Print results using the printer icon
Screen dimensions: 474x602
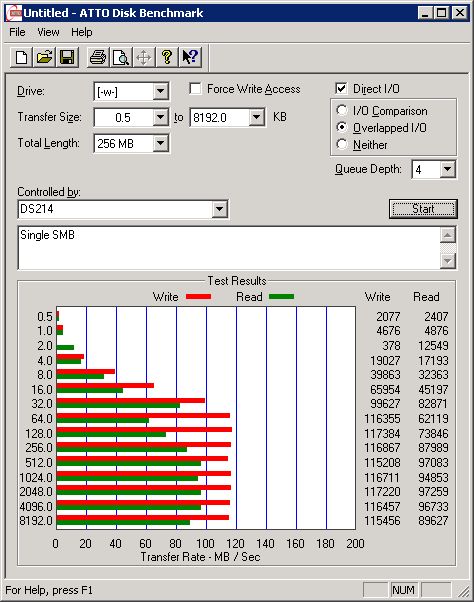[98, 58]
